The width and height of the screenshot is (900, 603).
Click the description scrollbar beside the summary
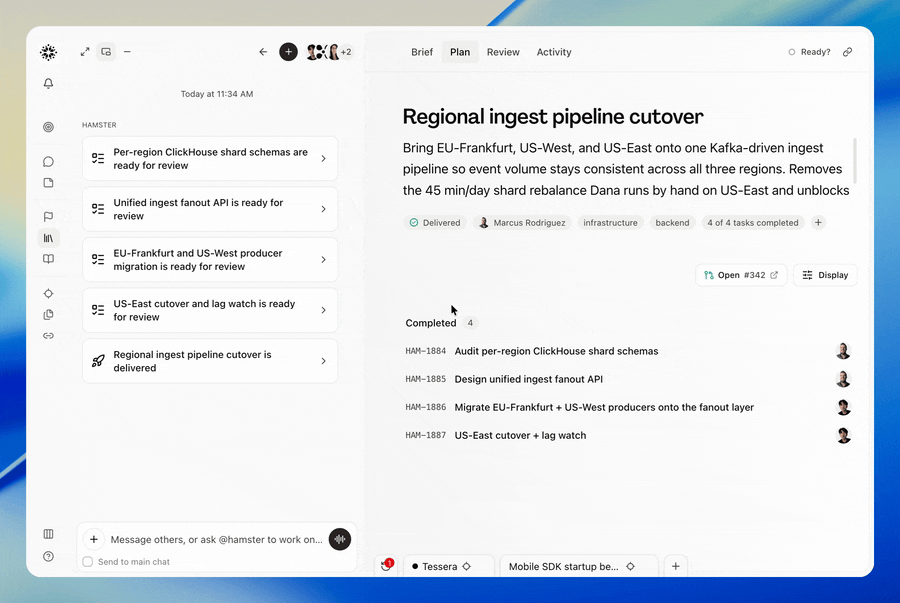tap(855, 161)
